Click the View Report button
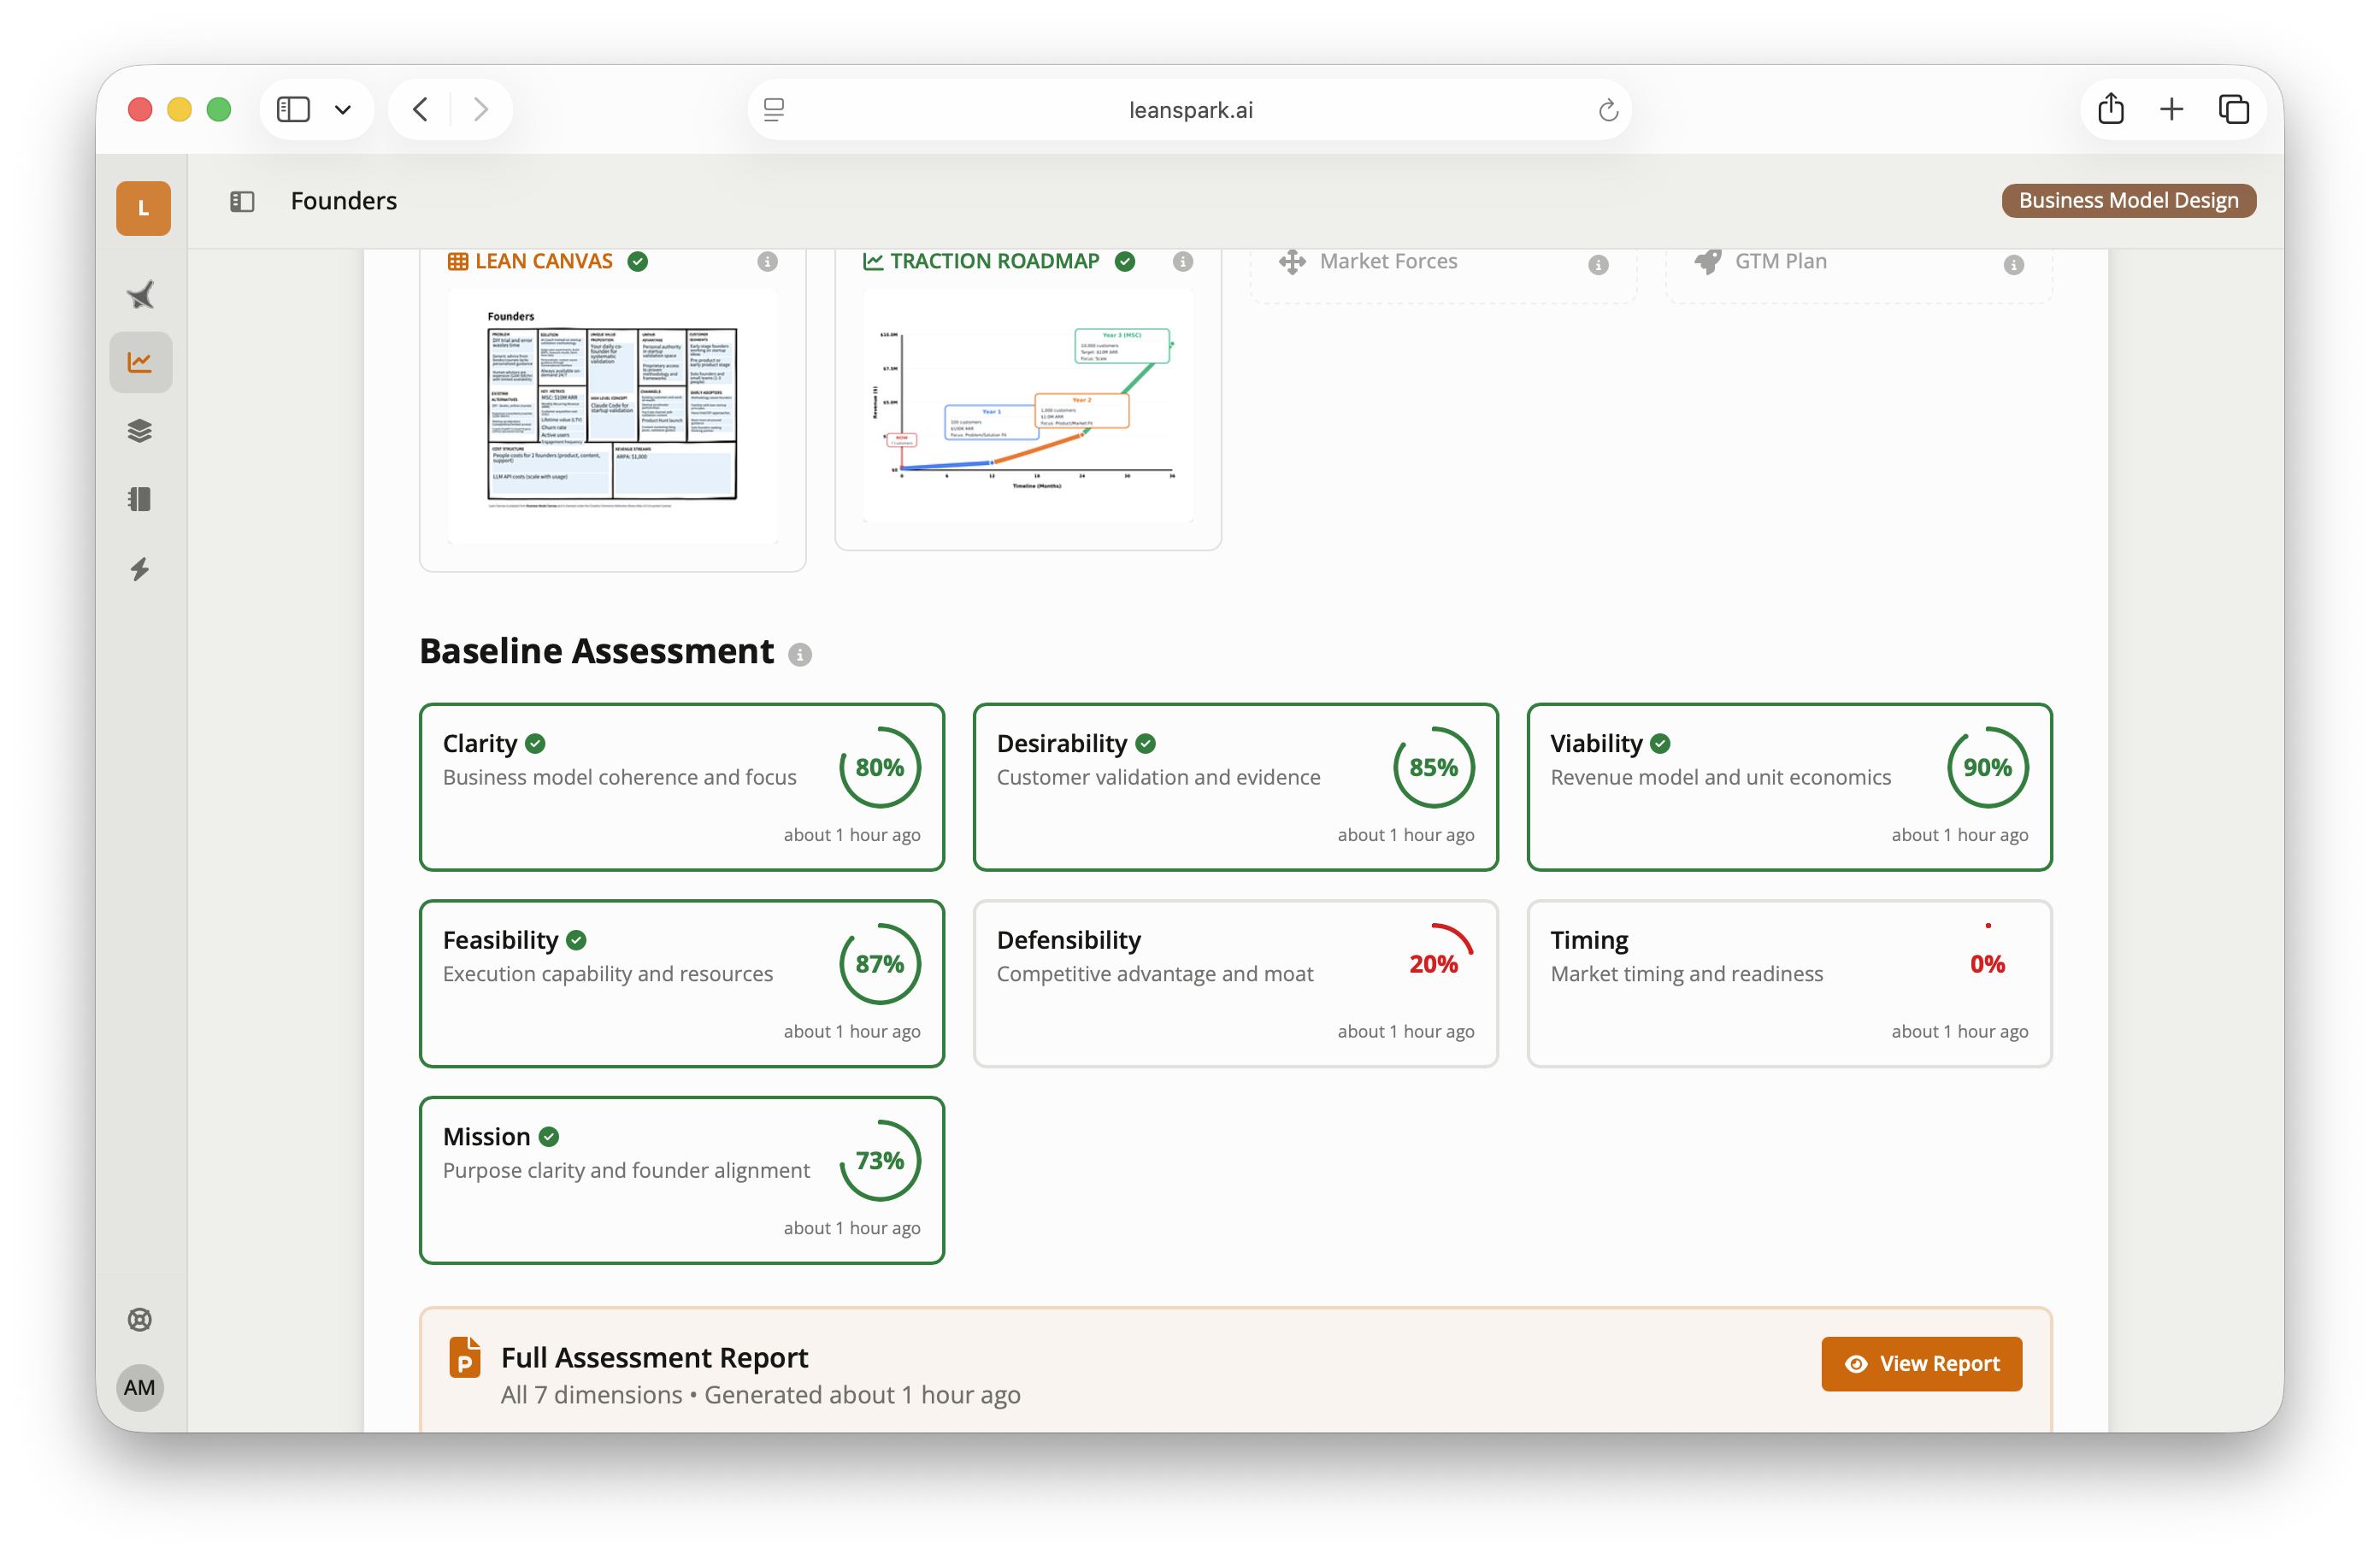2380x1559 pixels. pos(1921,1363)
